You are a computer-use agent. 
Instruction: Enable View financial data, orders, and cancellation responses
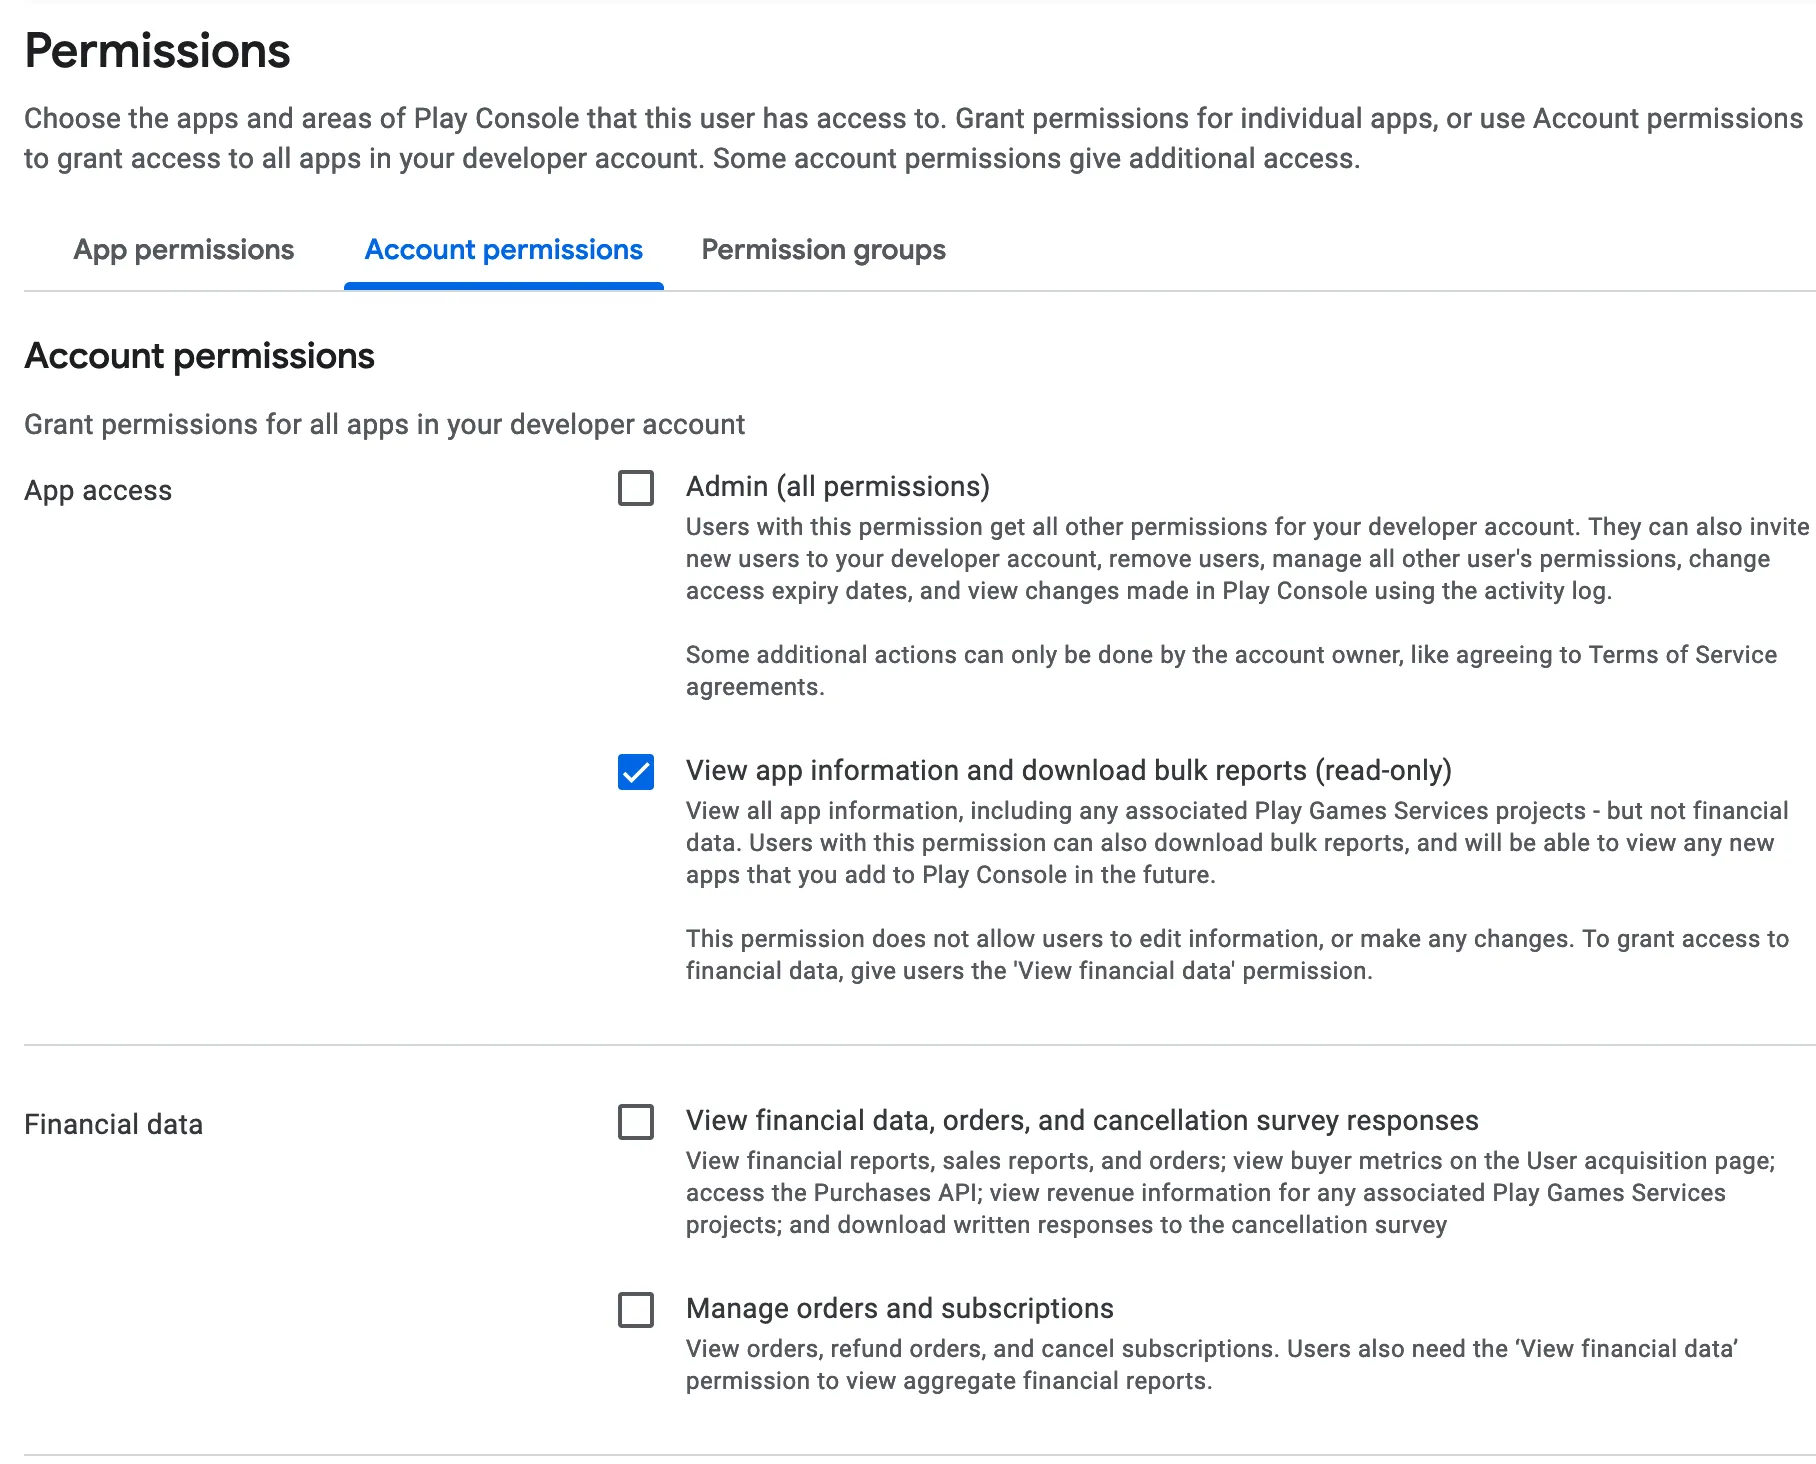click(x=636, y=1123)
